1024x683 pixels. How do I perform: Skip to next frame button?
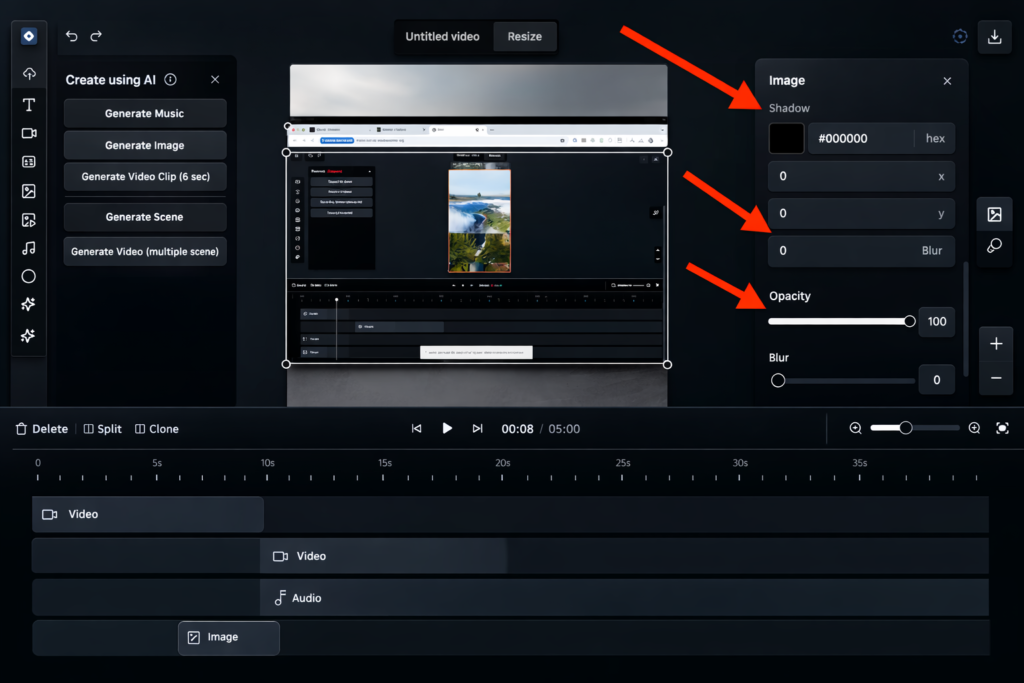point(477,428)
